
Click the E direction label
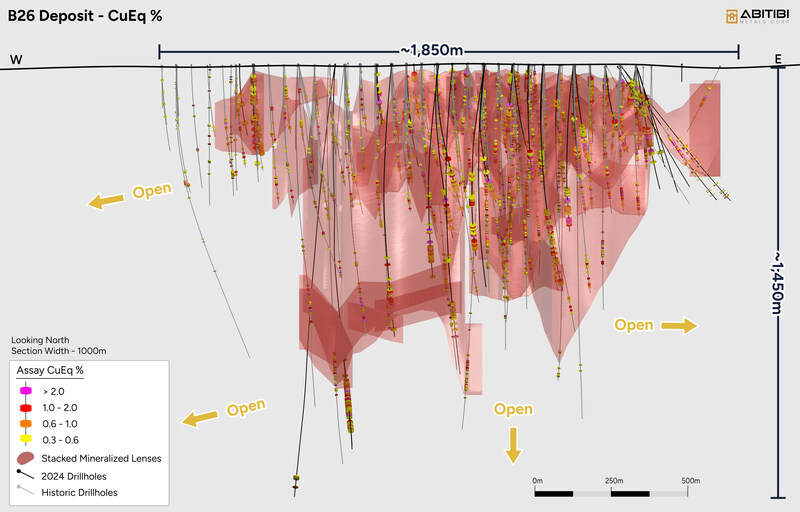click(x=778, y=61)
